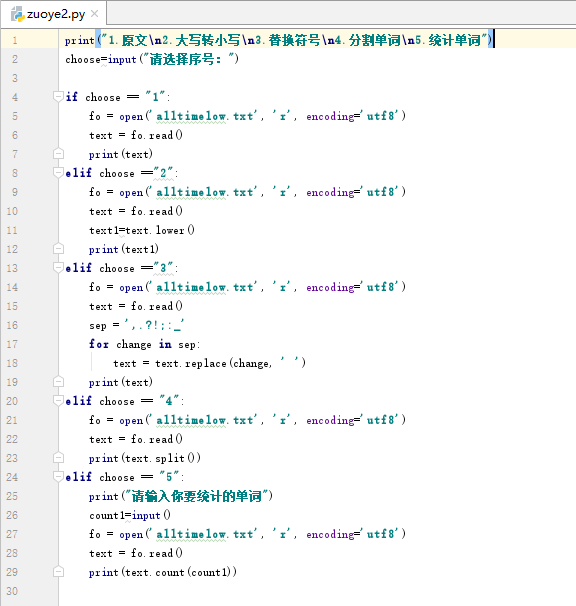Click 'text1=text.lower()' on line 11
The image size is (576, 606).
pos(142,230)
